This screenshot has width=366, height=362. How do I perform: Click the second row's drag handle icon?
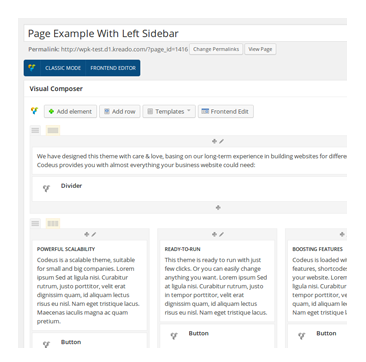[35, 223]
